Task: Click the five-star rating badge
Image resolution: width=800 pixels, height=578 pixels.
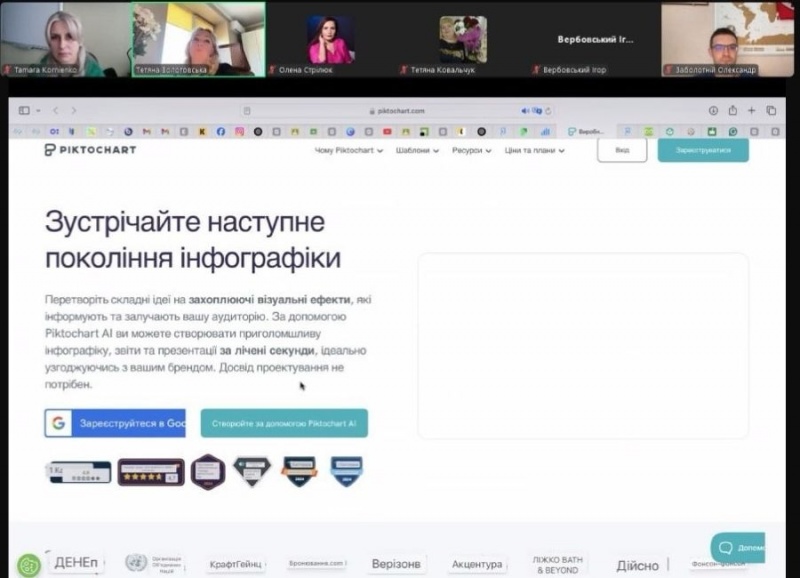Action: [x=151, y=472]
